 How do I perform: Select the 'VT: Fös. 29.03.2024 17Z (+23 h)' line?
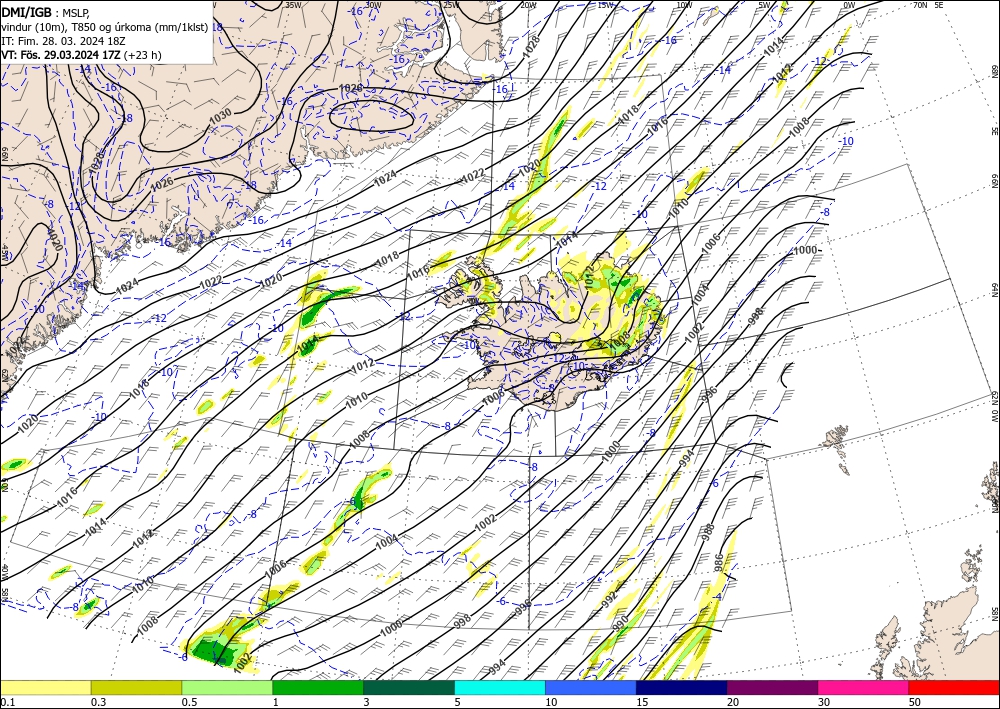pyautogui.click(x=81, y=55)
